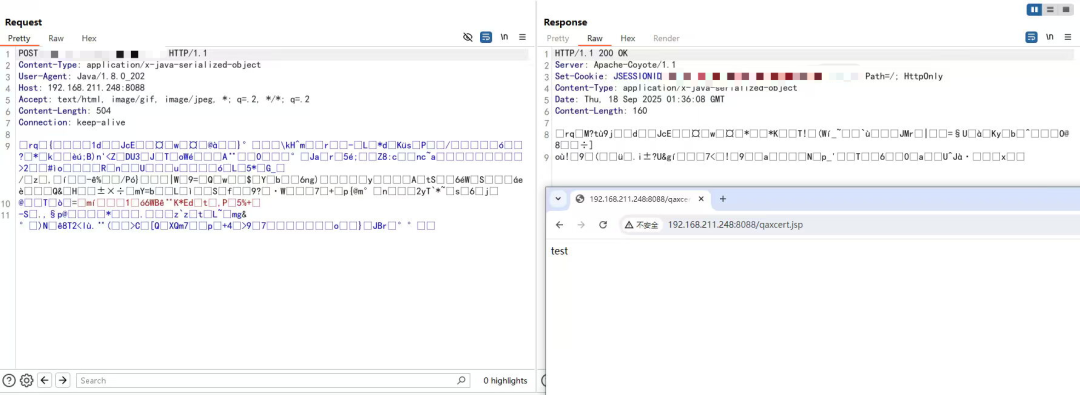The height and width of the screenshot is (395, 1080).
Task: Switch Response view to Render tab
Action: pos(666,39)
